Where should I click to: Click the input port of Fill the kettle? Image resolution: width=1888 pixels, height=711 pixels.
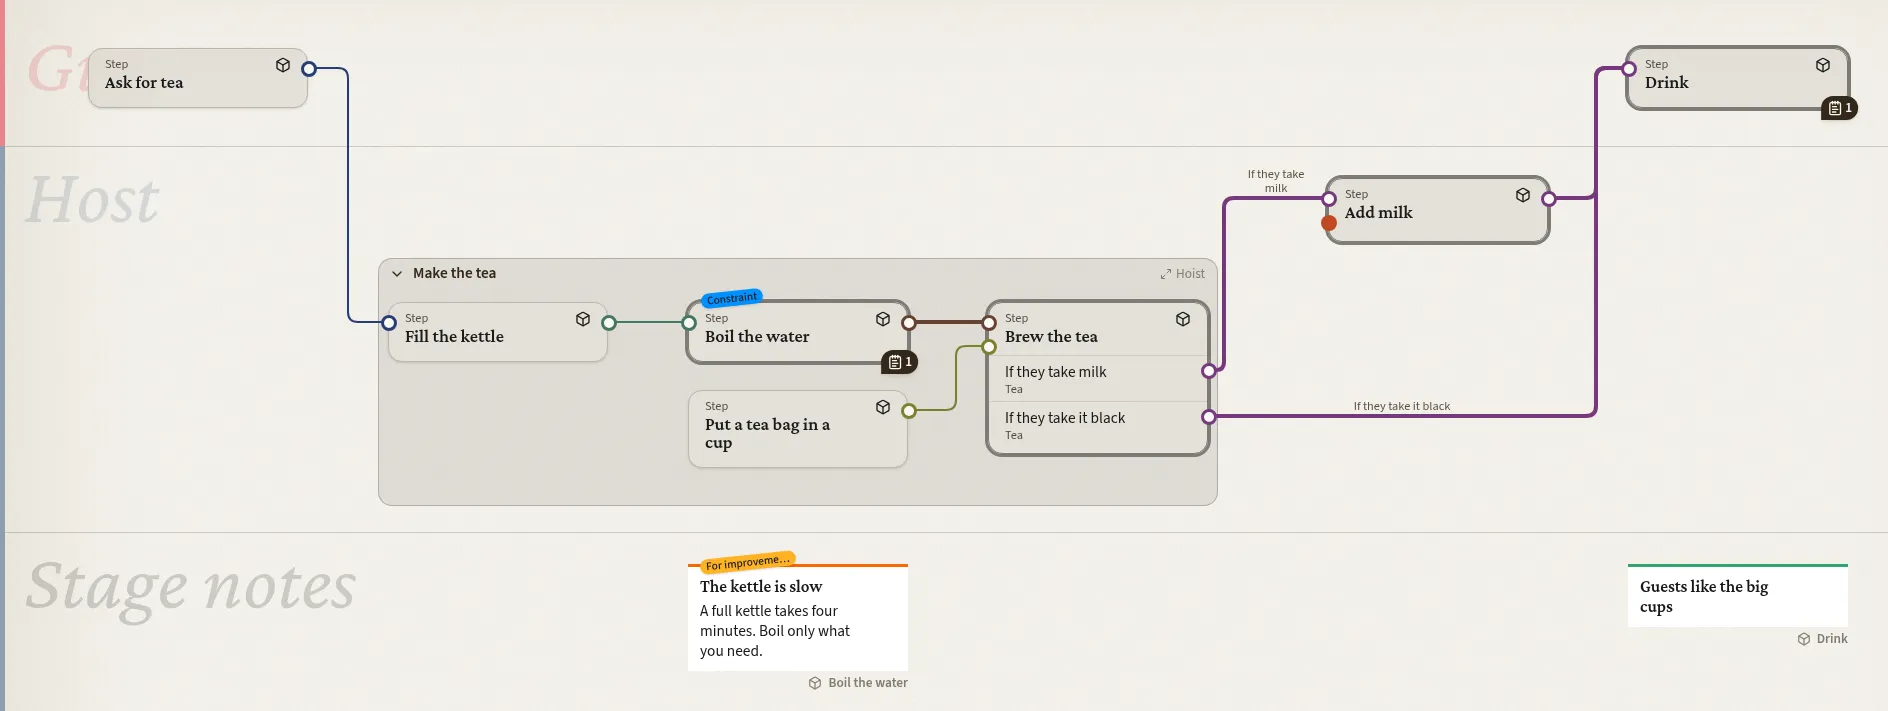tap(389, 322)
